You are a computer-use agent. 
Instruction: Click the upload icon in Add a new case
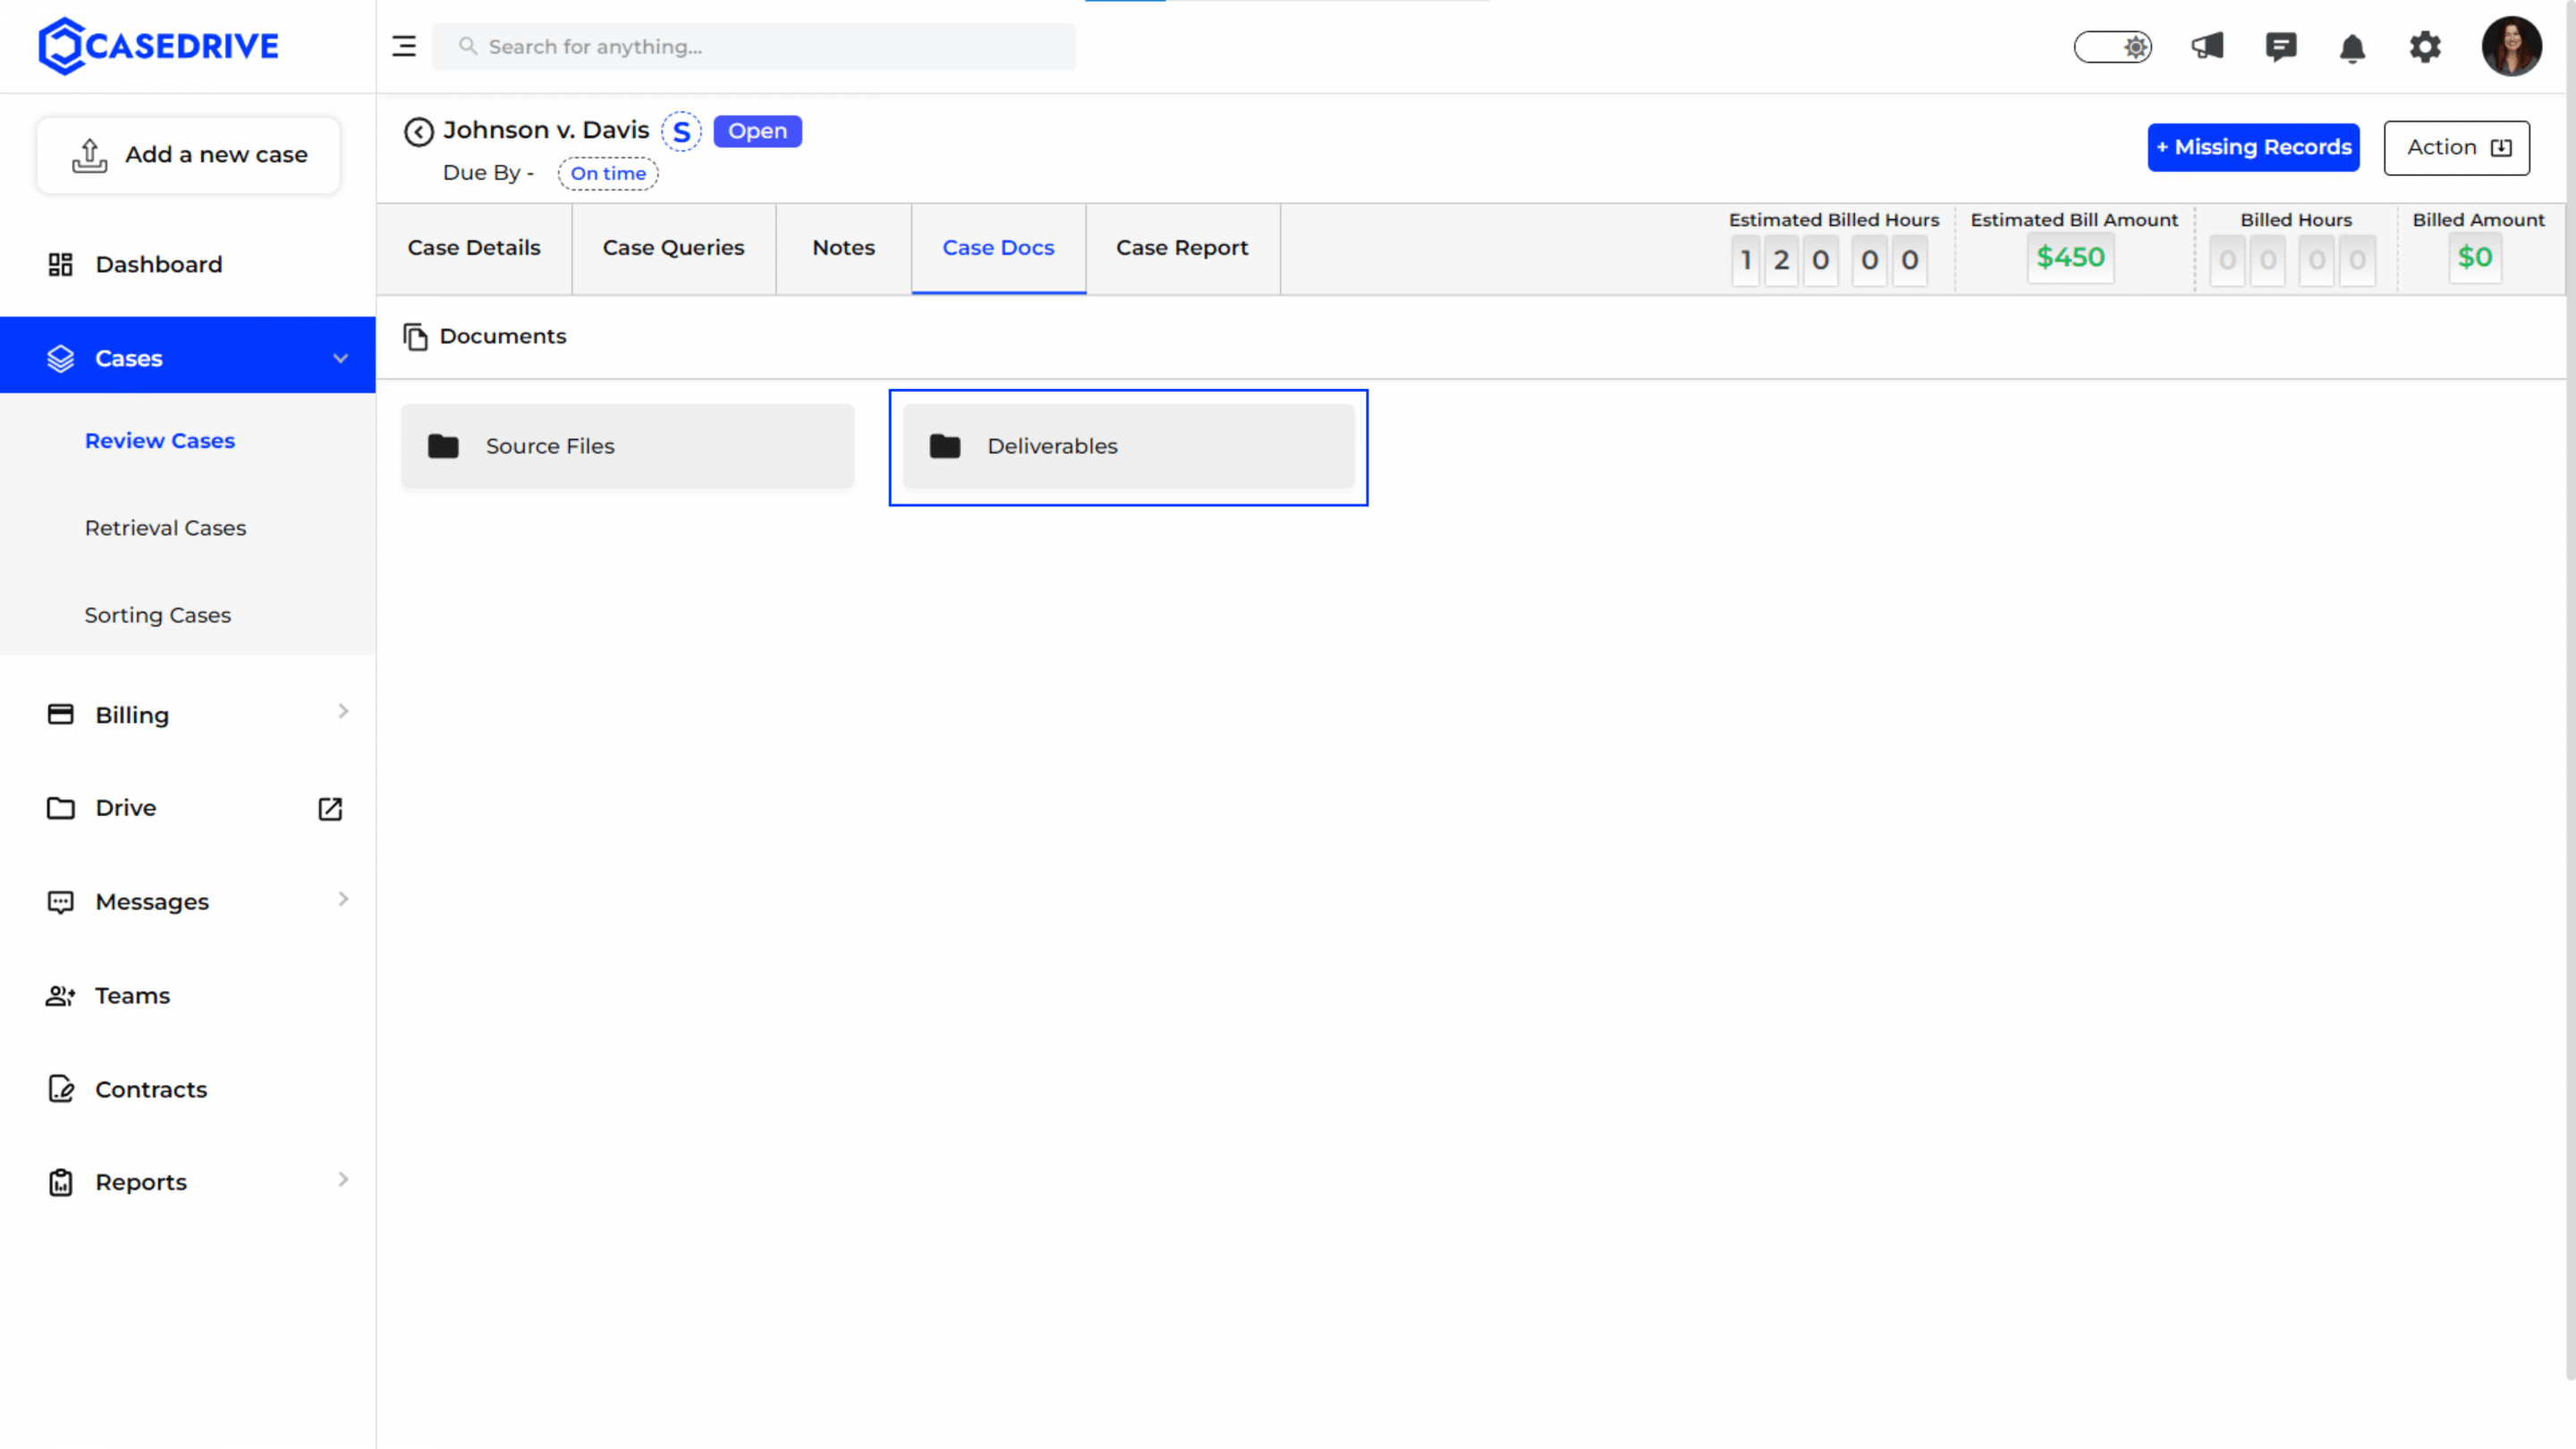[x=89, y=155]
